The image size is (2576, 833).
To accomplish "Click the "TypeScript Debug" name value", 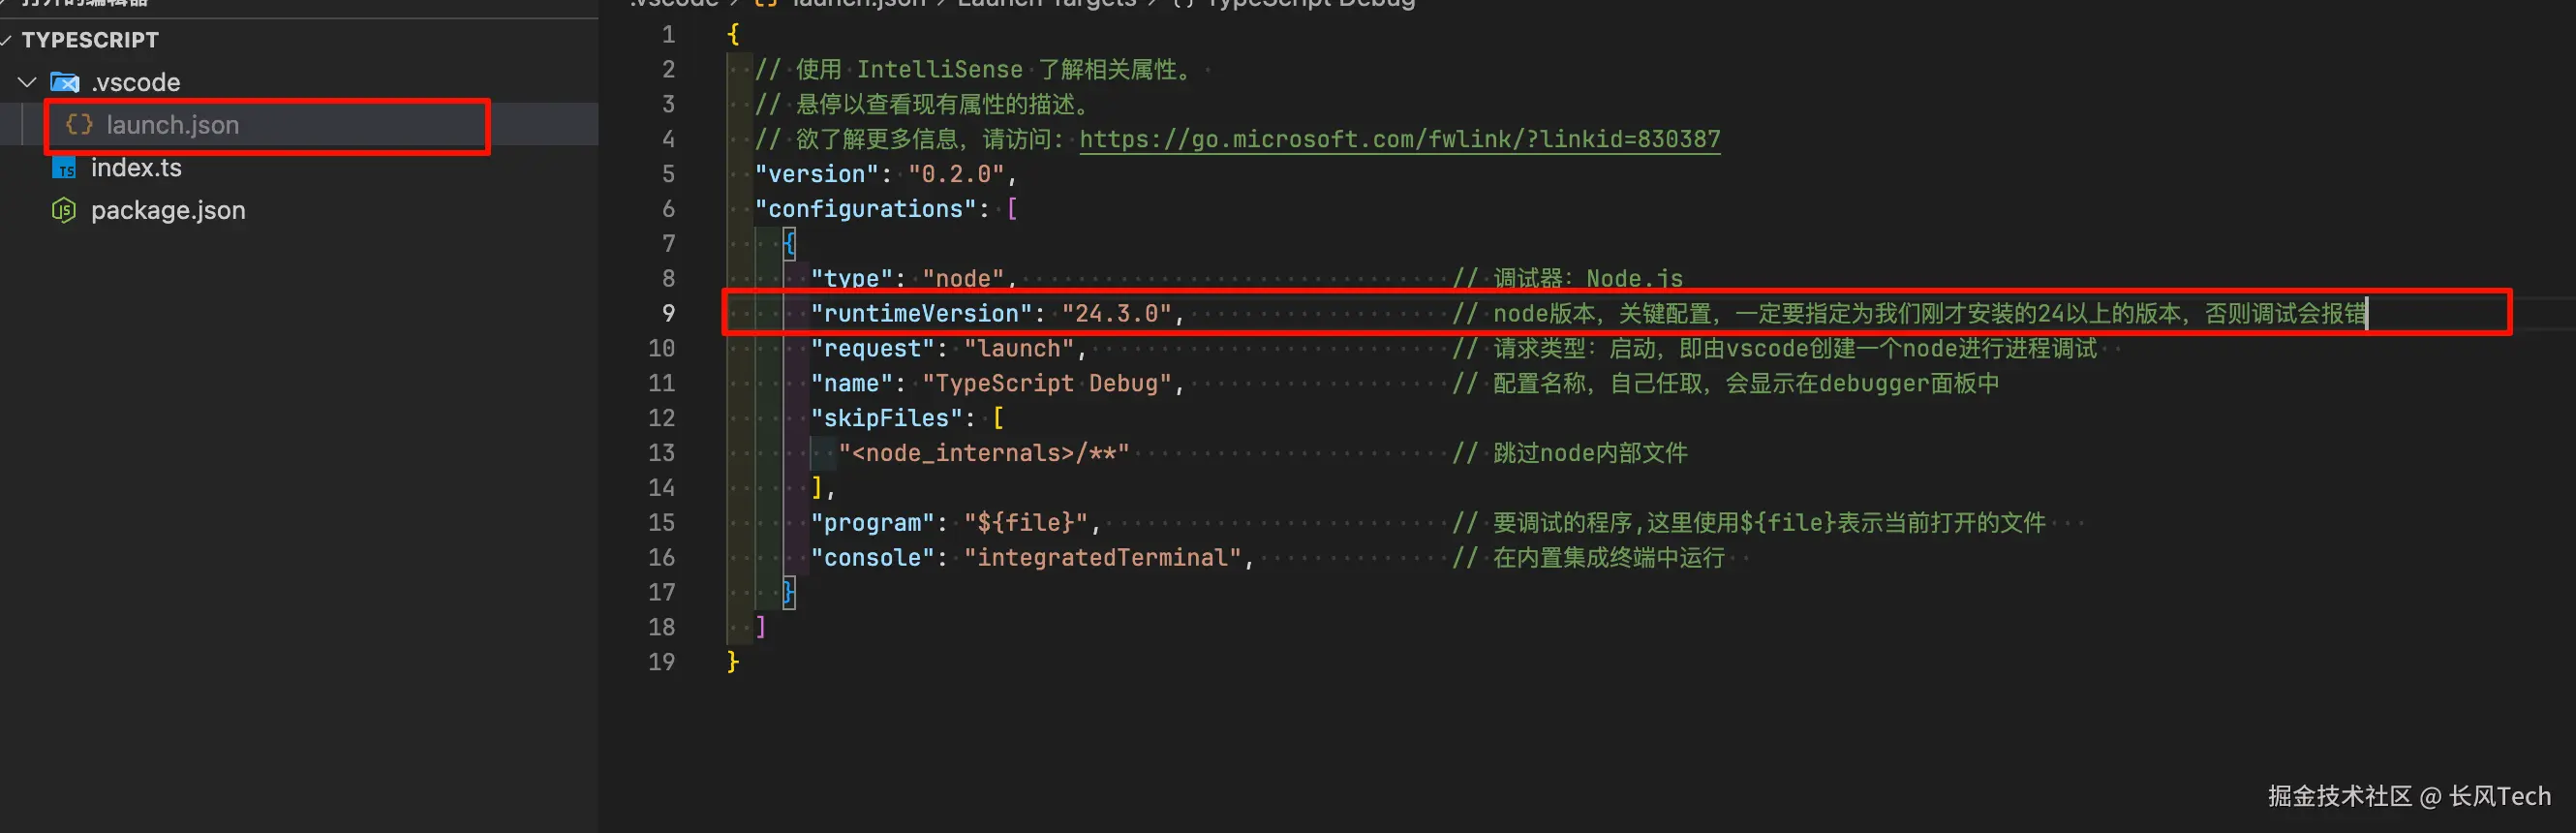I will [1046, 383].
